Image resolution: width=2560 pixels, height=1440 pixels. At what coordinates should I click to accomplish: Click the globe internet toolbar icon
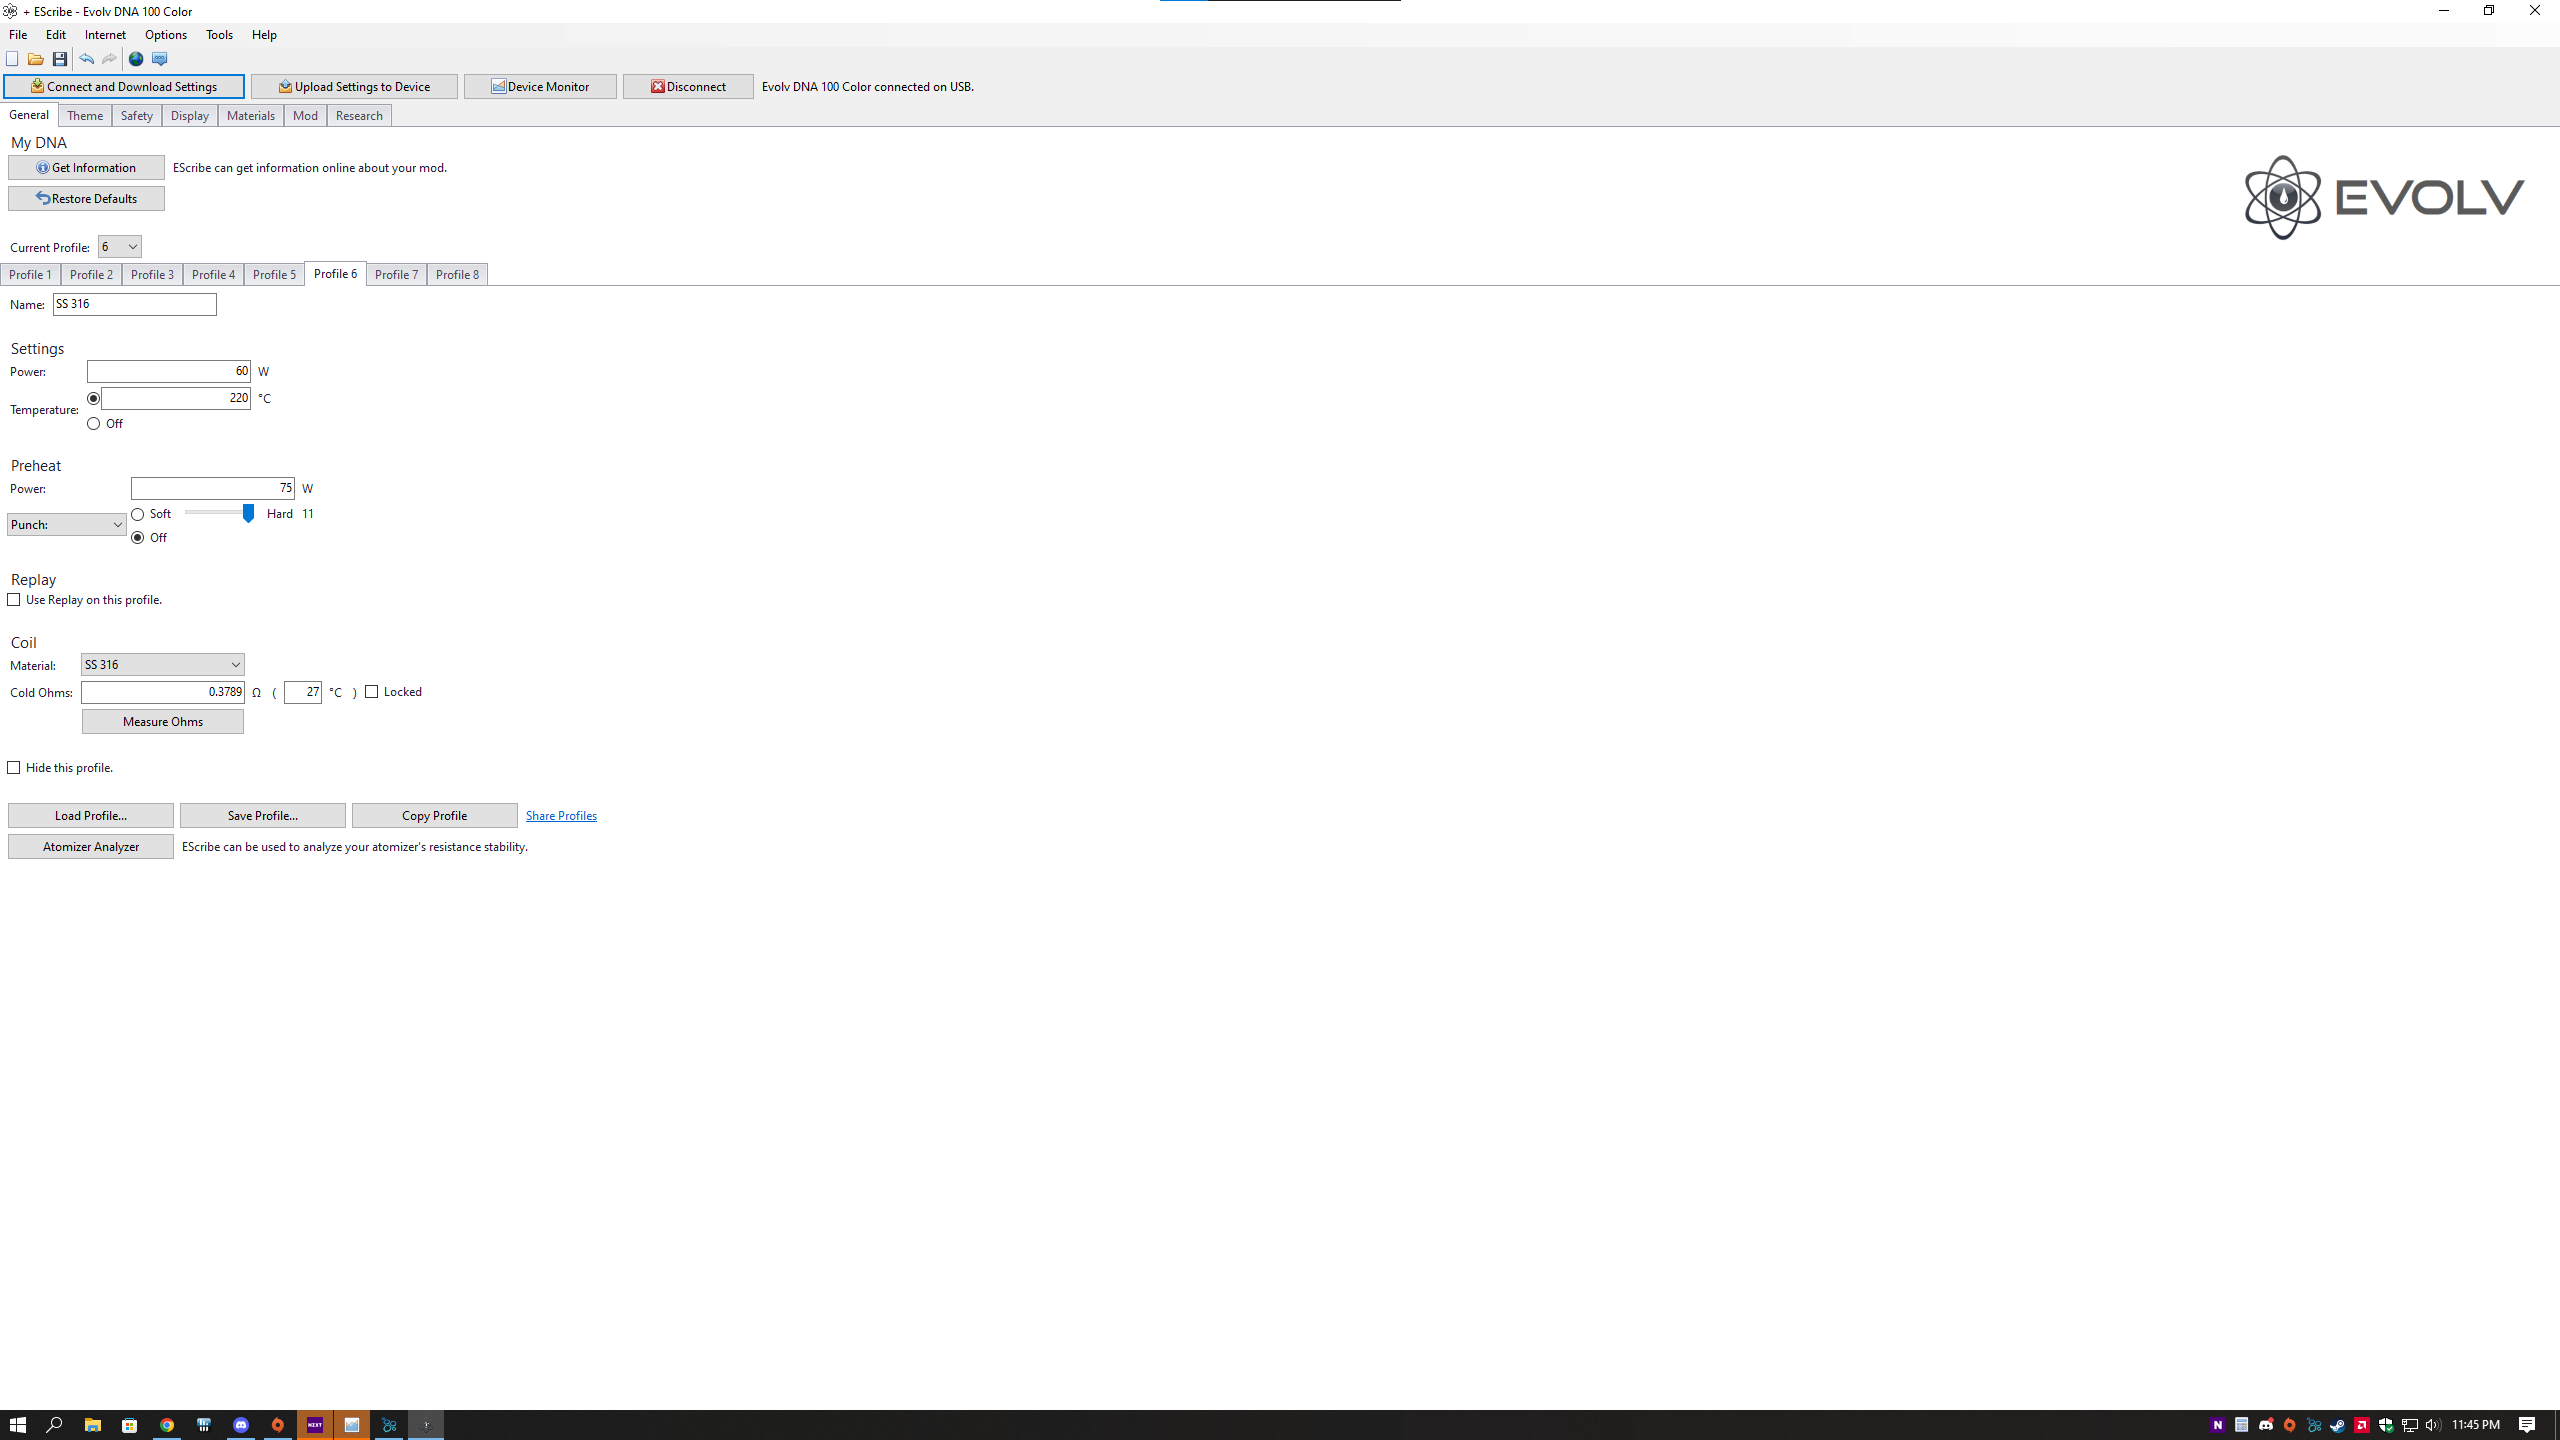point(136,59)
